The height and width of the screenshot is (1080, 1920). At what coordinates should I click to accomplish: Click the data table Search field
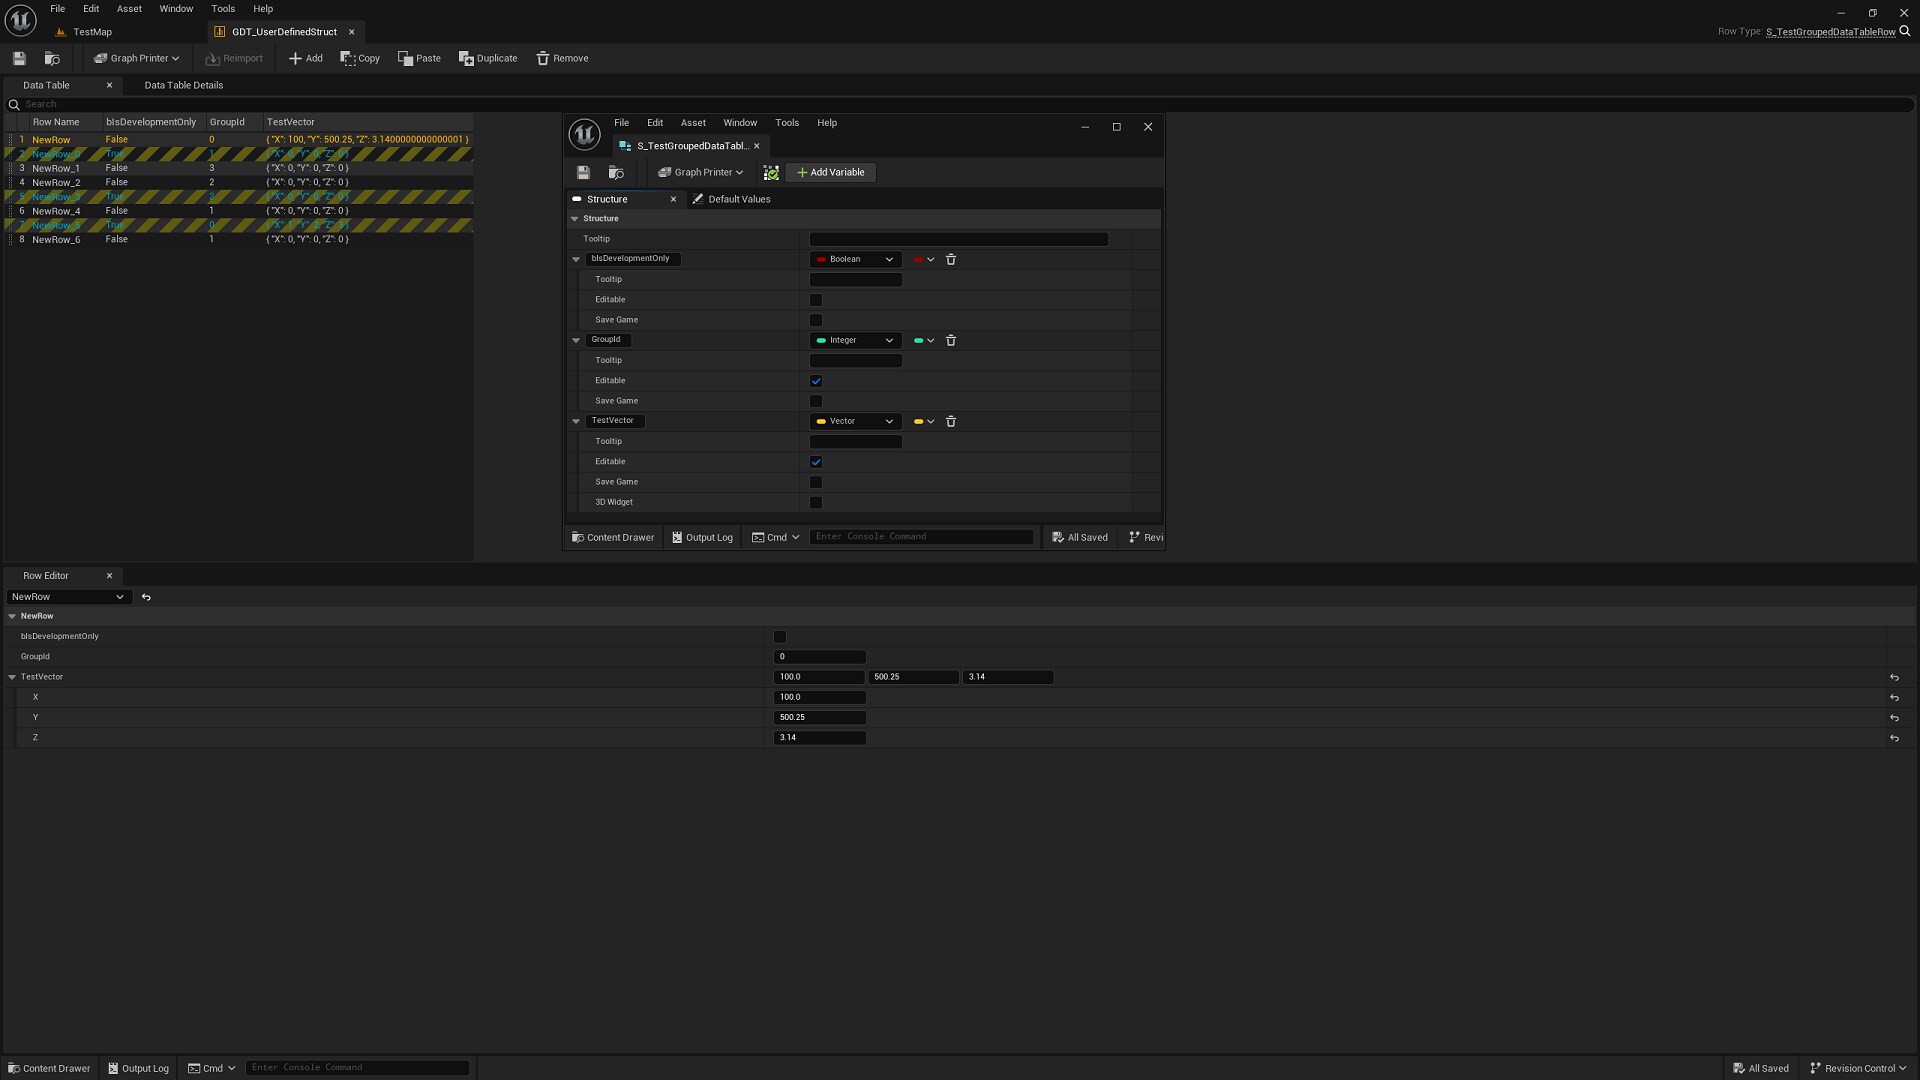(960, 104)
